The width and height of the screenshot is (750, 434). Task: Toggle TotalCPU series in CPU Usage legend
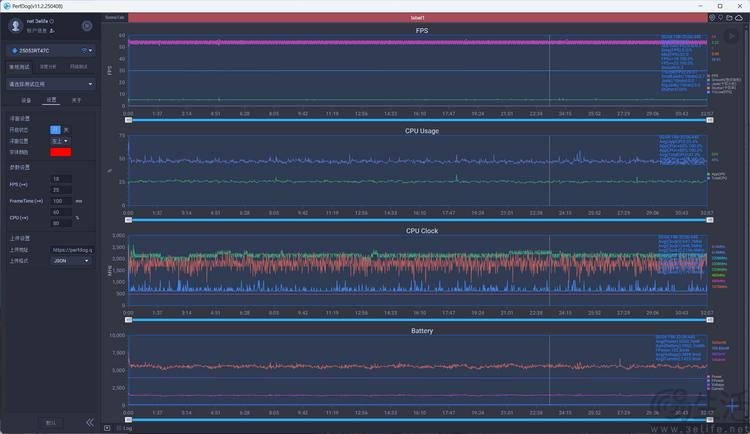[x=717, y=178]
